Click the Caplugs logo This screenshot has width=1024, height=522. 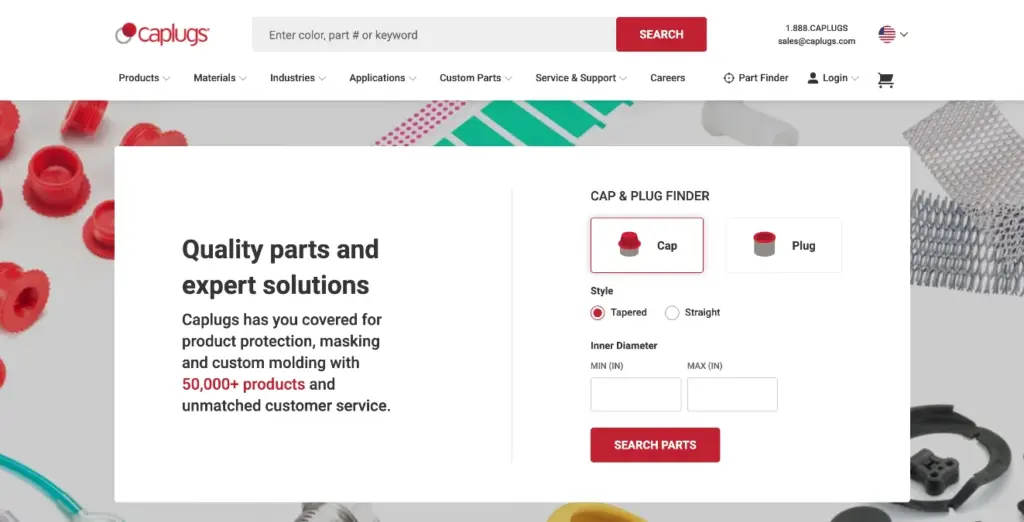pyautogui.click(x=162, y=34)
